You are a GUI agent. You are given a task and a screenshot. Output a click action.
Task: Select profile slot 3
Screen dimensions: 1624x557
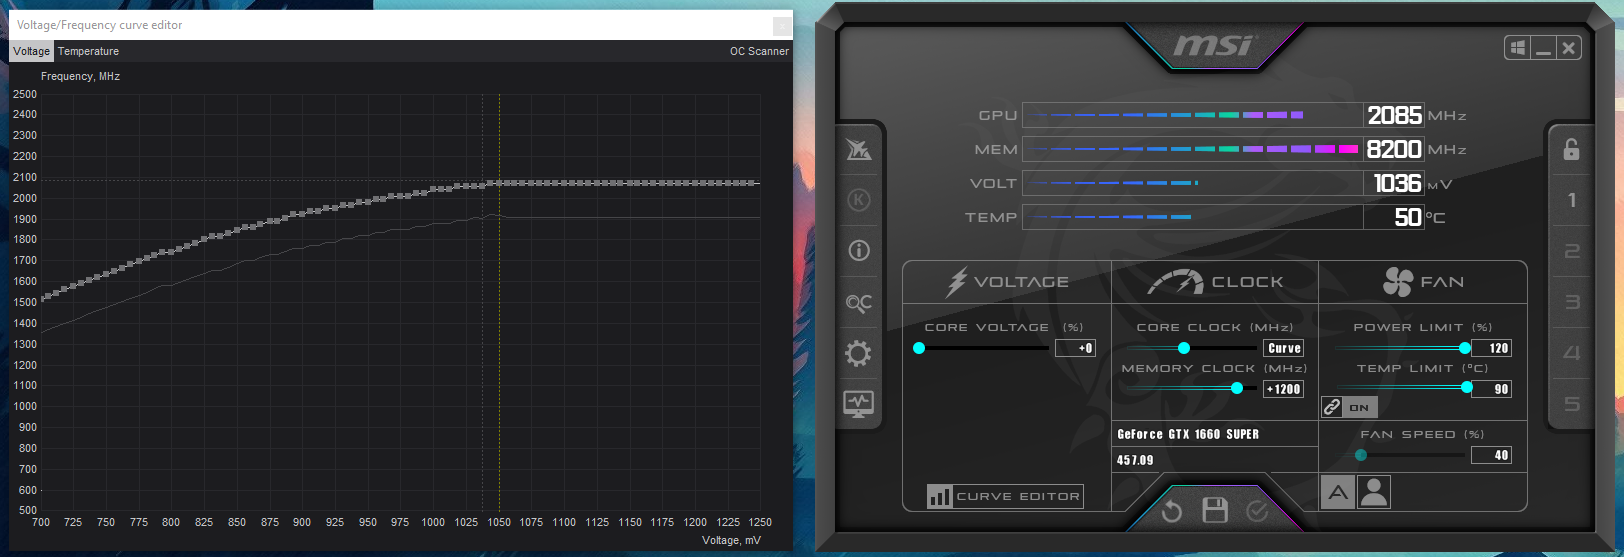click(1572, 302)
